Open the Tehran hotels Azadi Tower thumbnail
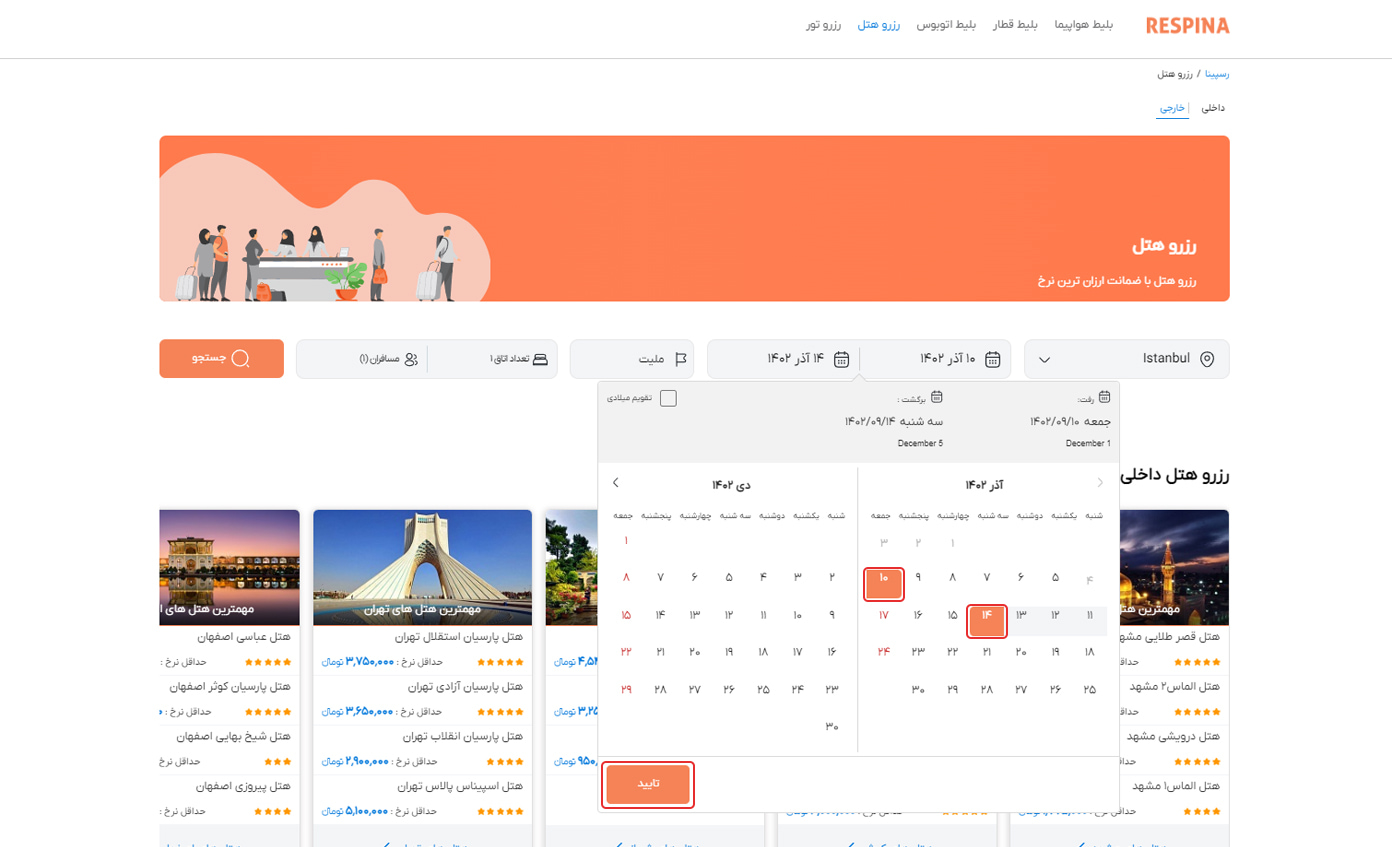Viewport: 1392px width, 847px height. pos(422,567)
